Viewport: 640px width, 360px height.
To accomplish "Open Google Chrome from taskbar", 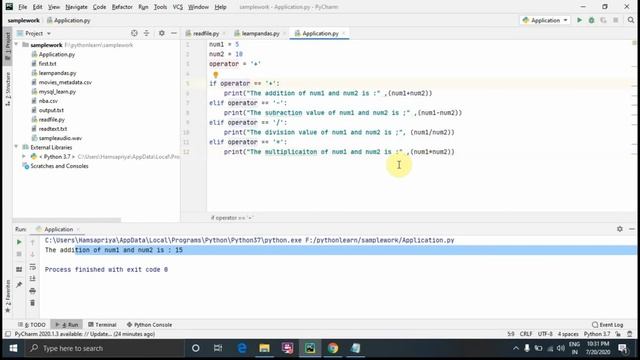I will pyautogui.click(x=333, y=348).
